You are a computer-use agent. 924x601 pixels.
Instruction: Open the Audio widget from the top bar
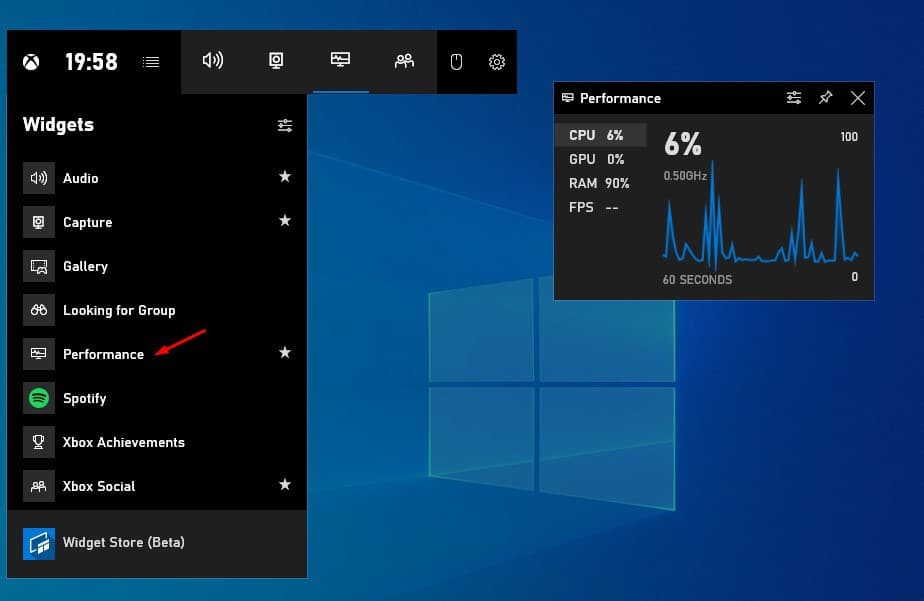213,60
